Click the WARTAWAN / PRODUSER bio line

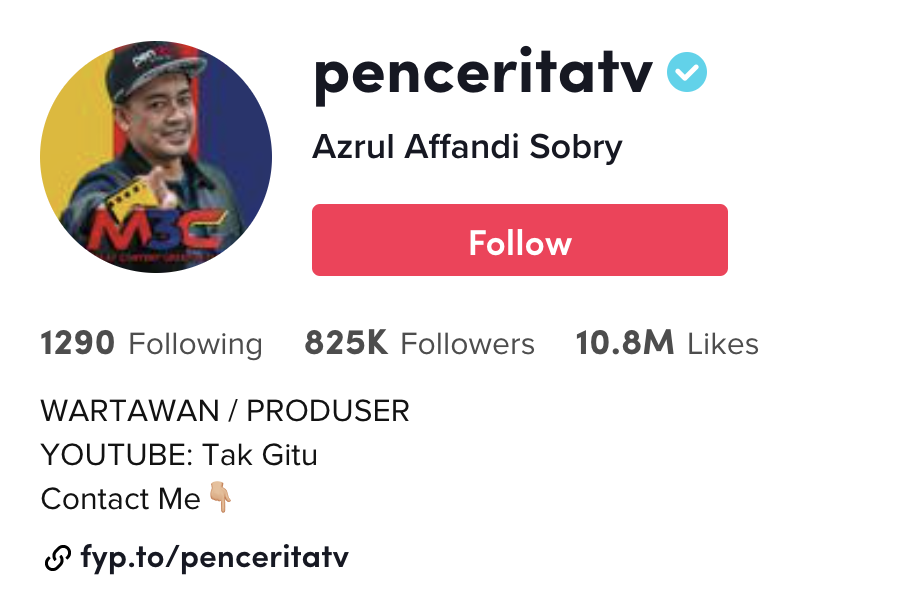click(x=225, y=411)
